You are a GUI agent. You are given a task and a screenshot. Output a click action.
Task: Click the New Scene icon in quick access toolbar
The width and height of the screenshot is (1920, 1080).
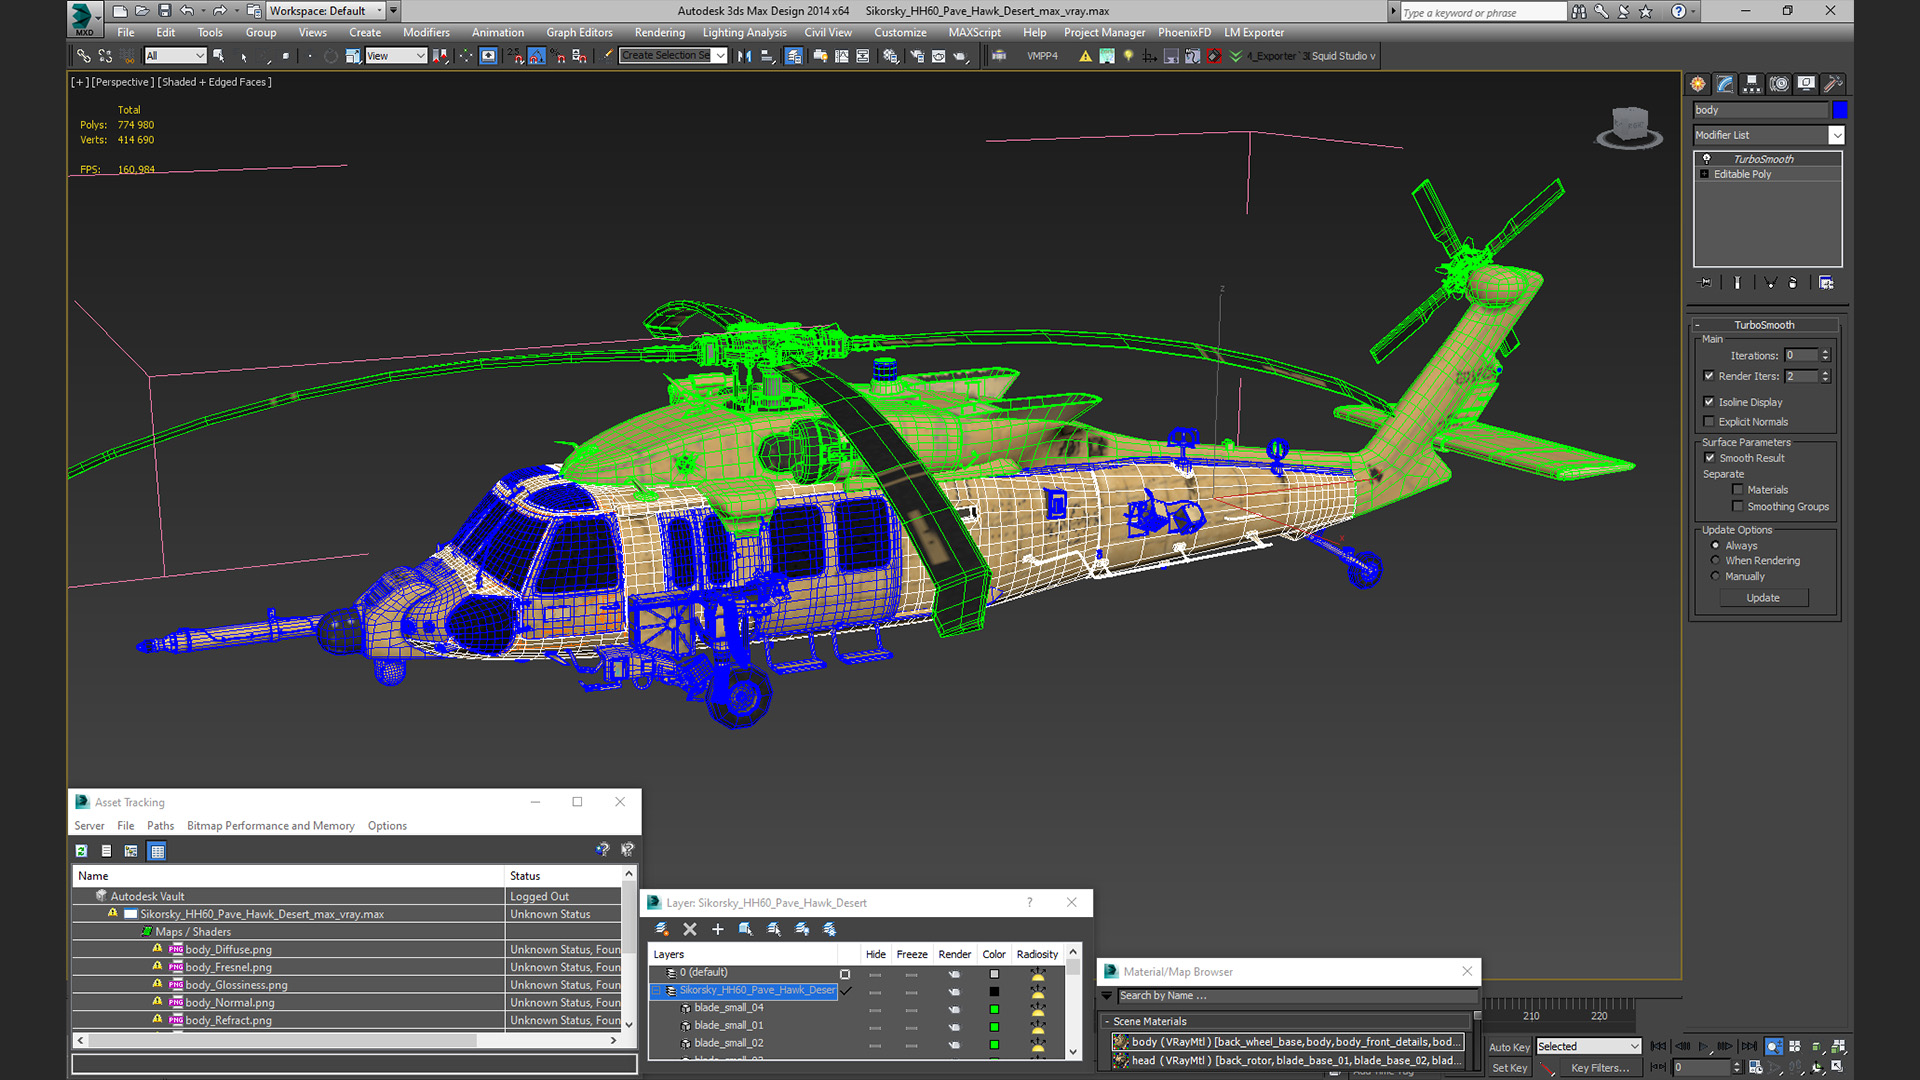tap(120, 11)
